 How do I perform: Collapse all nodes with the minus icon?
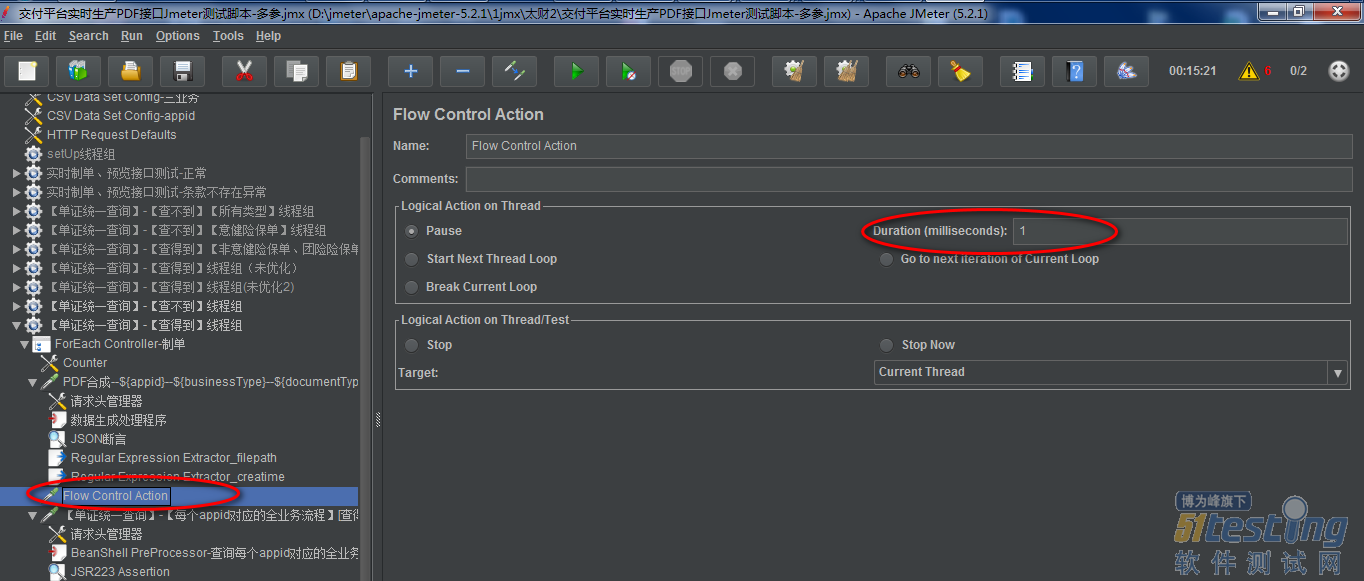pyautogui.click(x=462, y=71)
